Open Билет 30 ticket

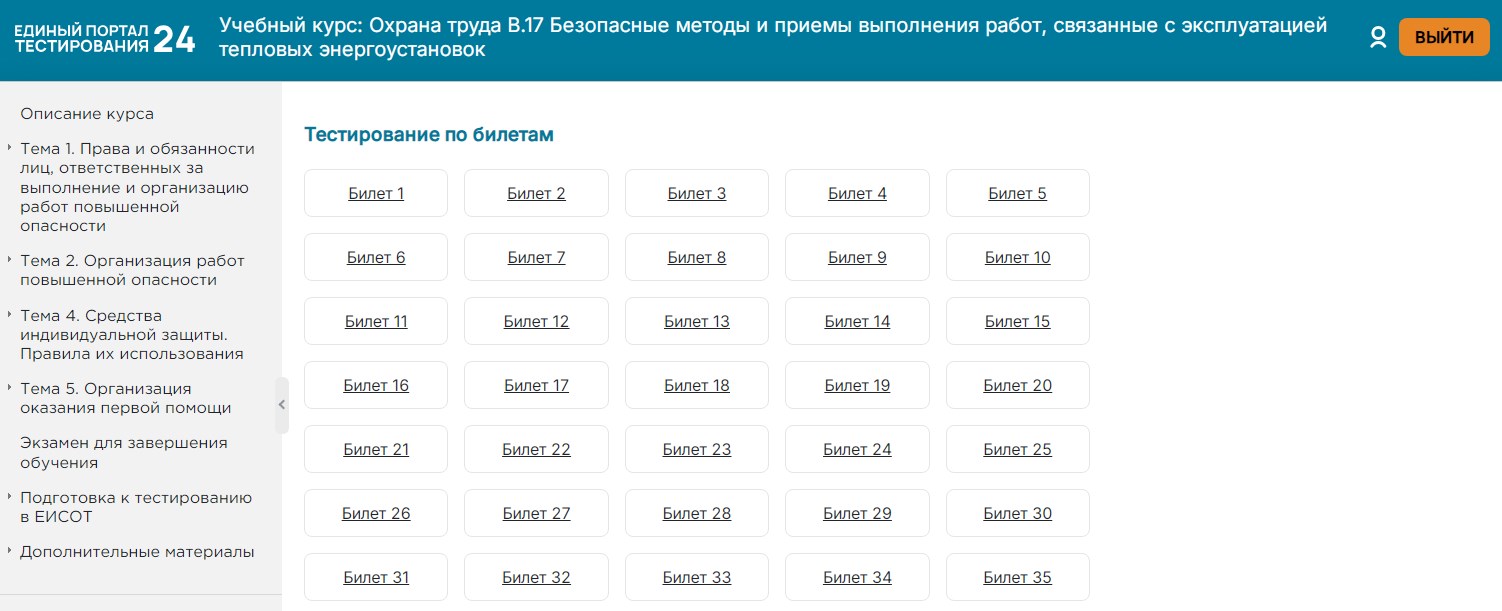1017,514
